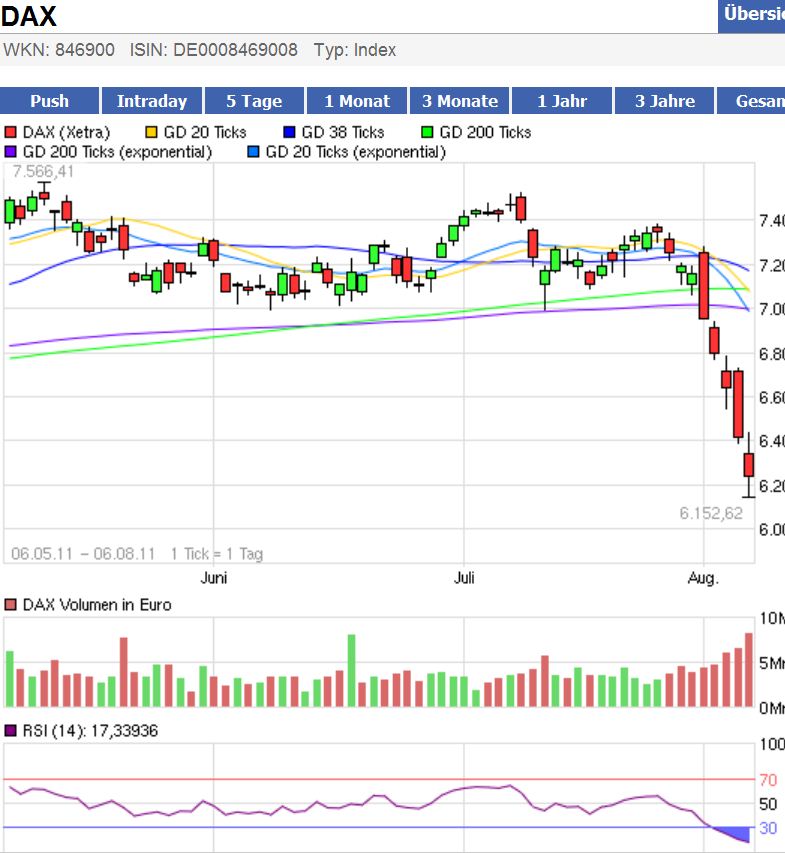Click the RSI 50 axis label
The image size is (785, 853).
(x=768, y=804)
